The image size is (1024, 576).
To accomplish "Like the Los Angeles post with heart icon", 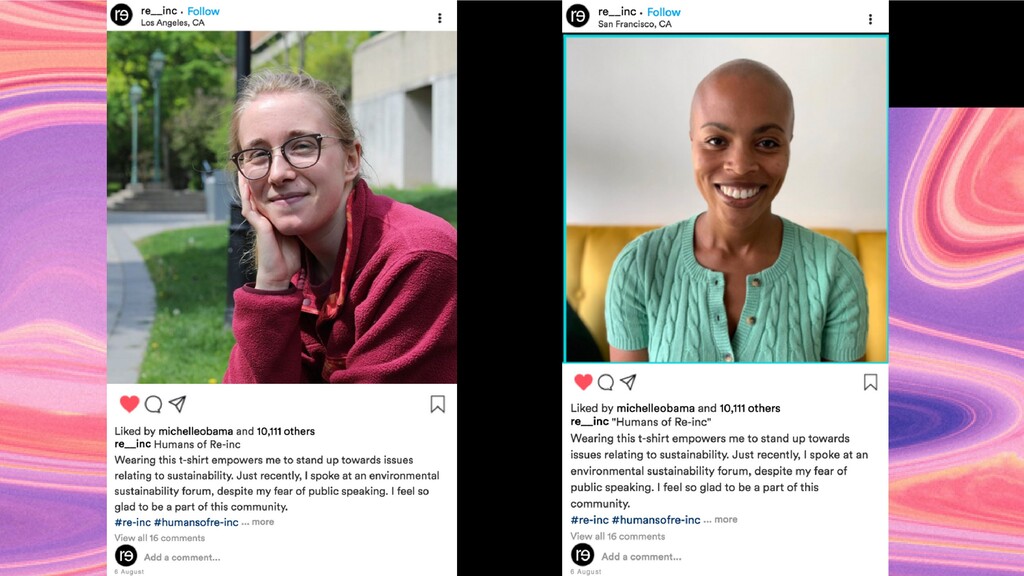I will [129, 404].
